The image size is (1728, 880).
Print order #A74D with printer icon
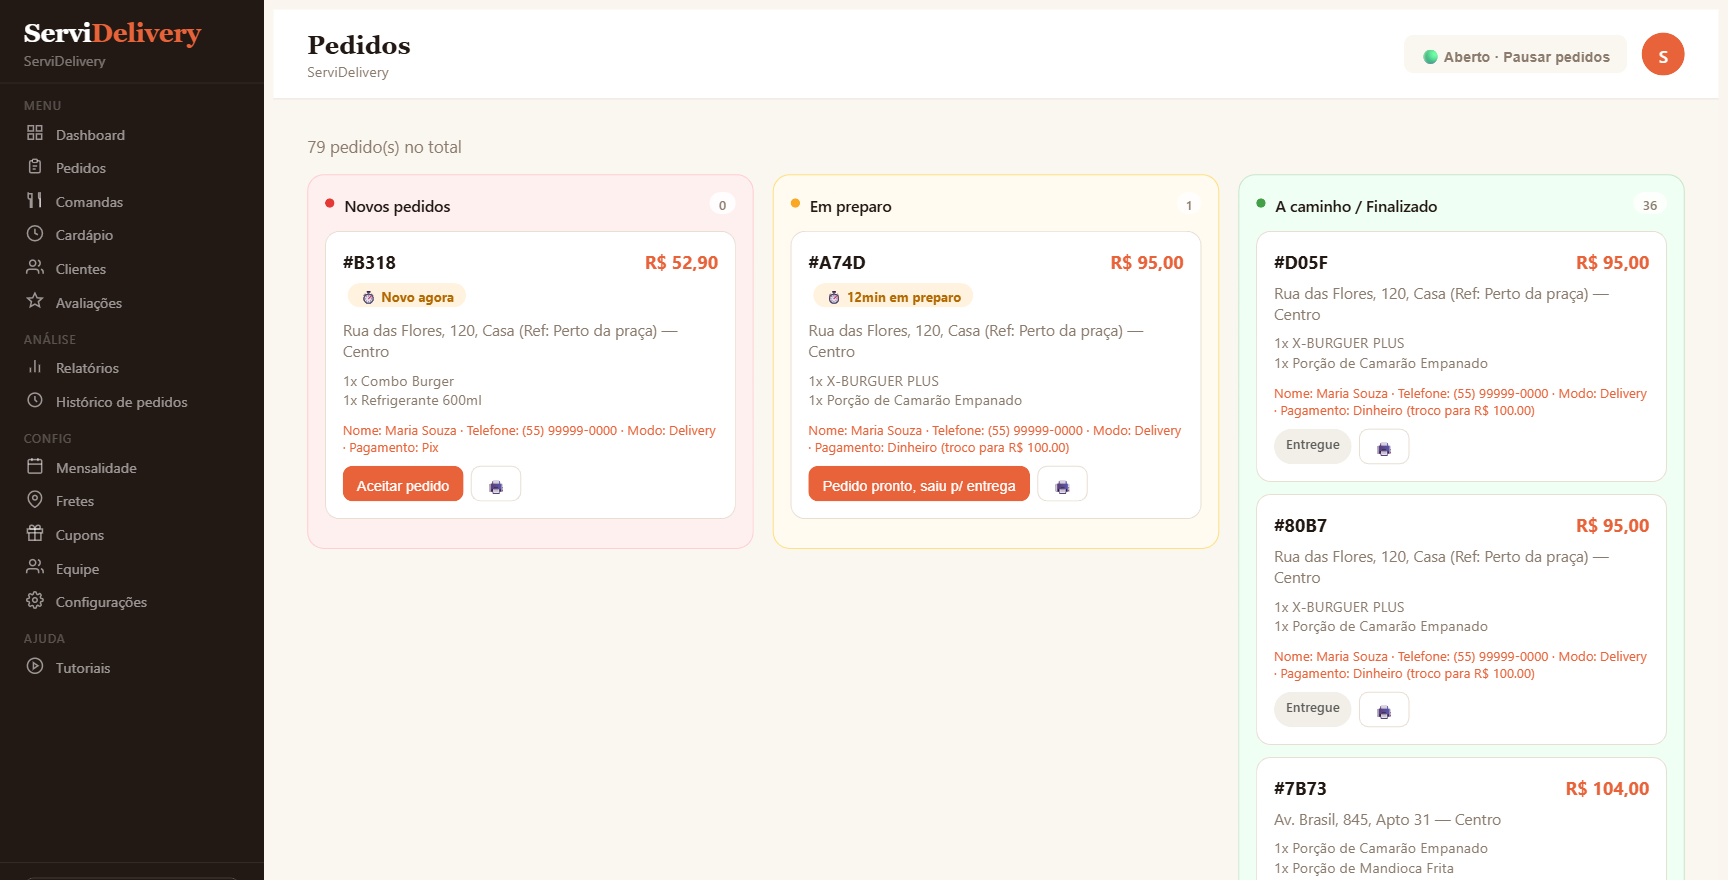pos(1062,485)
